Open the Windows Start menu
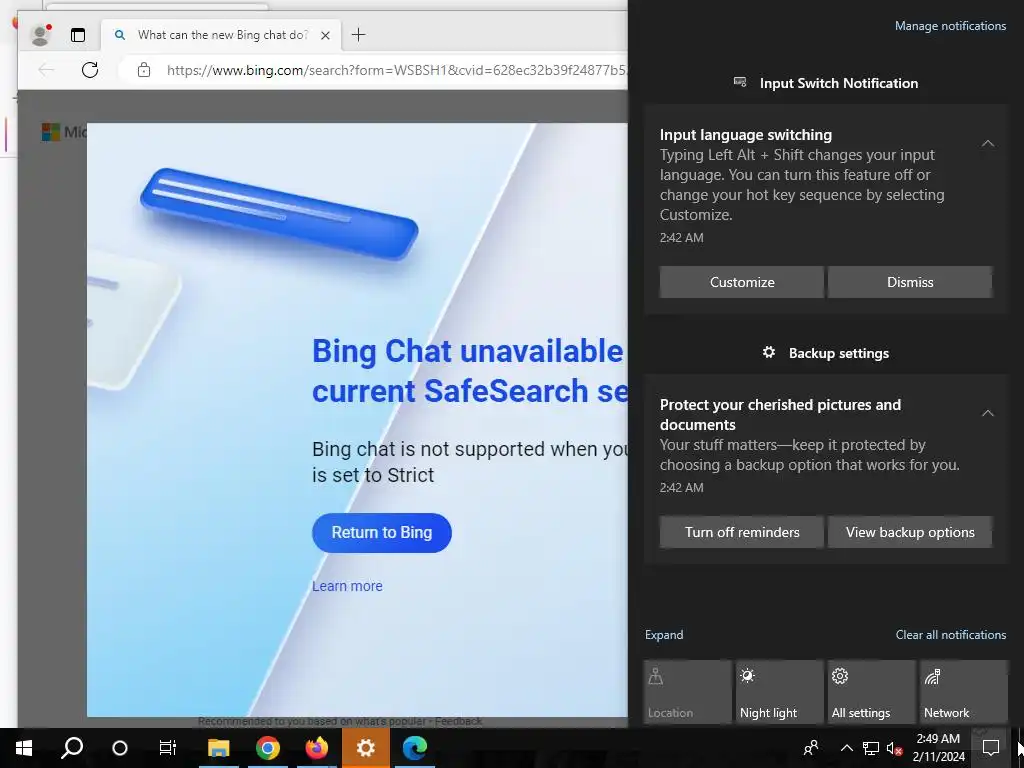Viewport: 1024px width, 768px height. click(24, 748)
